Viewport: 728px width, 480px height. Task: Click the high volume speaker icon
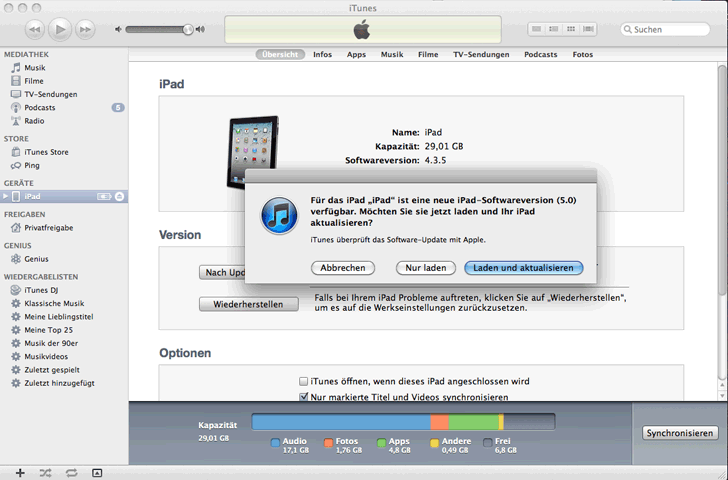(x=200, y=29)
